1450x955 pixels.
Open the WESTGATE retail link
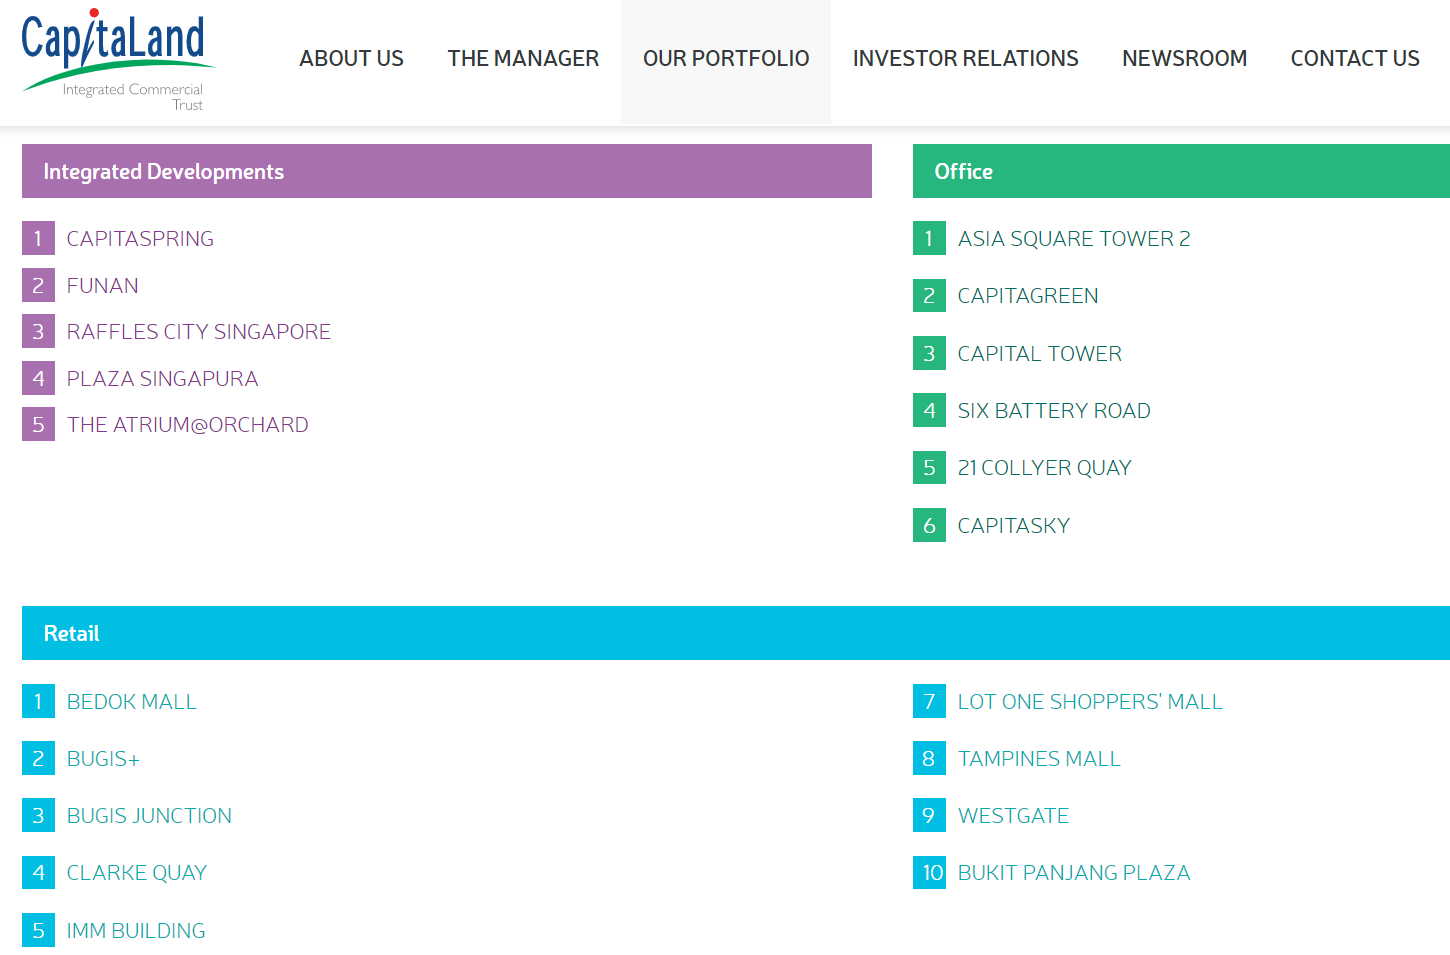tap(1014, 816)
